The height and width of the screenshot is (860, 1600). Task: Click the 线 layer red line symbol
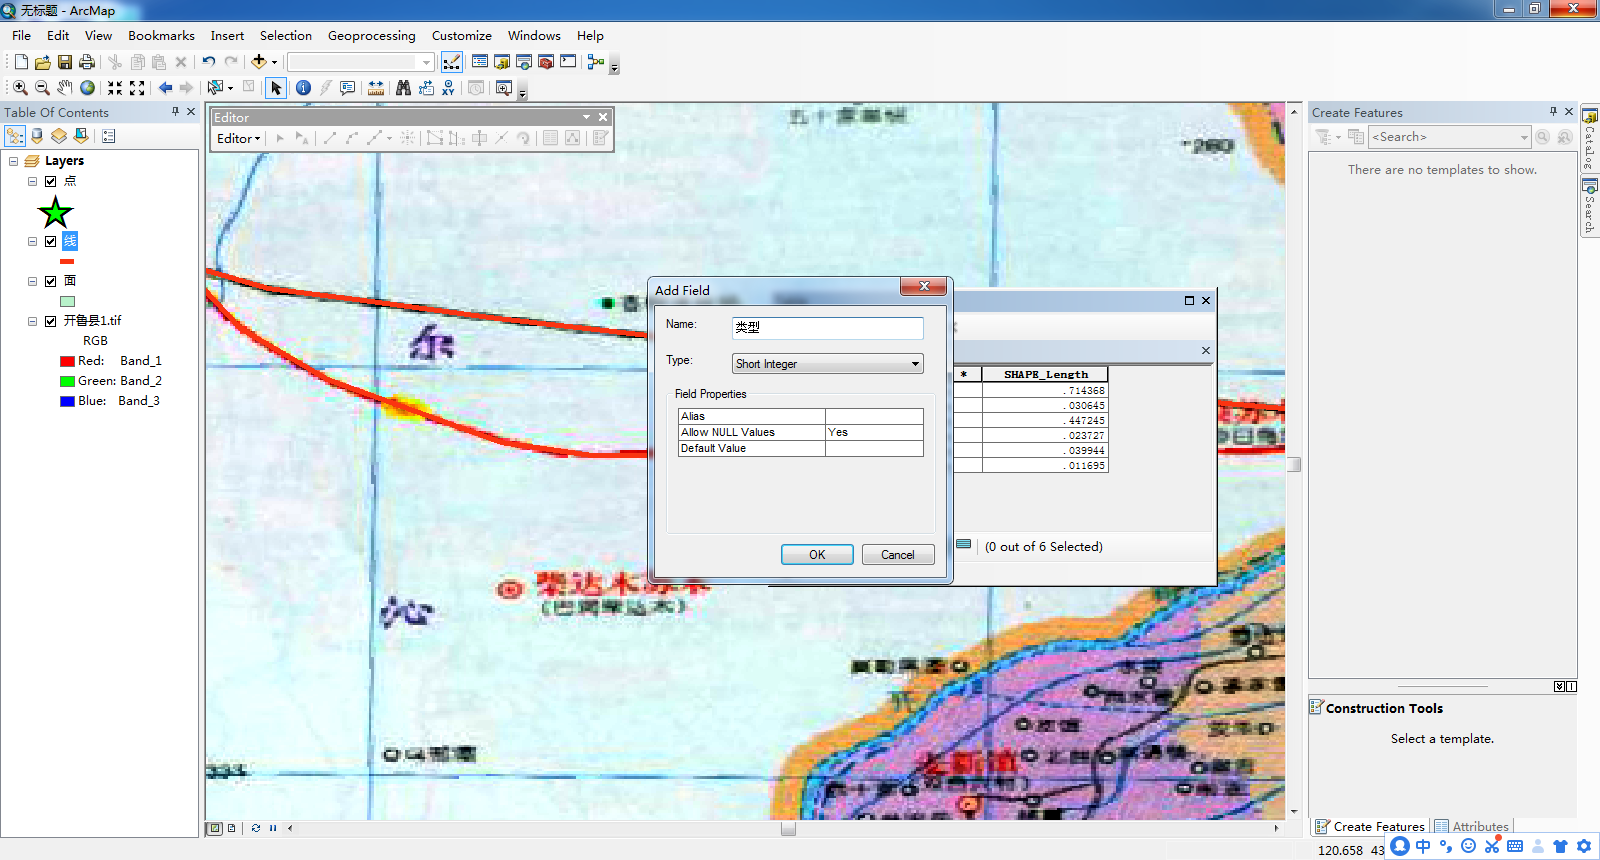tap(67, 261)
